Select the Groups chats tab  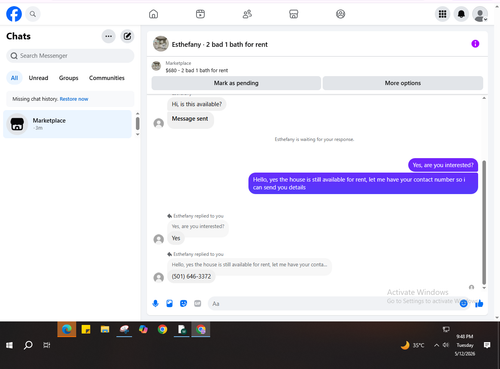click(x=68, y=78)
